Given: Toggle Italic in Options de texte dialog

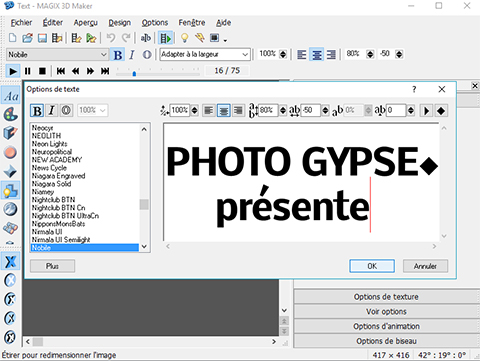Looking at the screenshot, I should tap(51, 110).
